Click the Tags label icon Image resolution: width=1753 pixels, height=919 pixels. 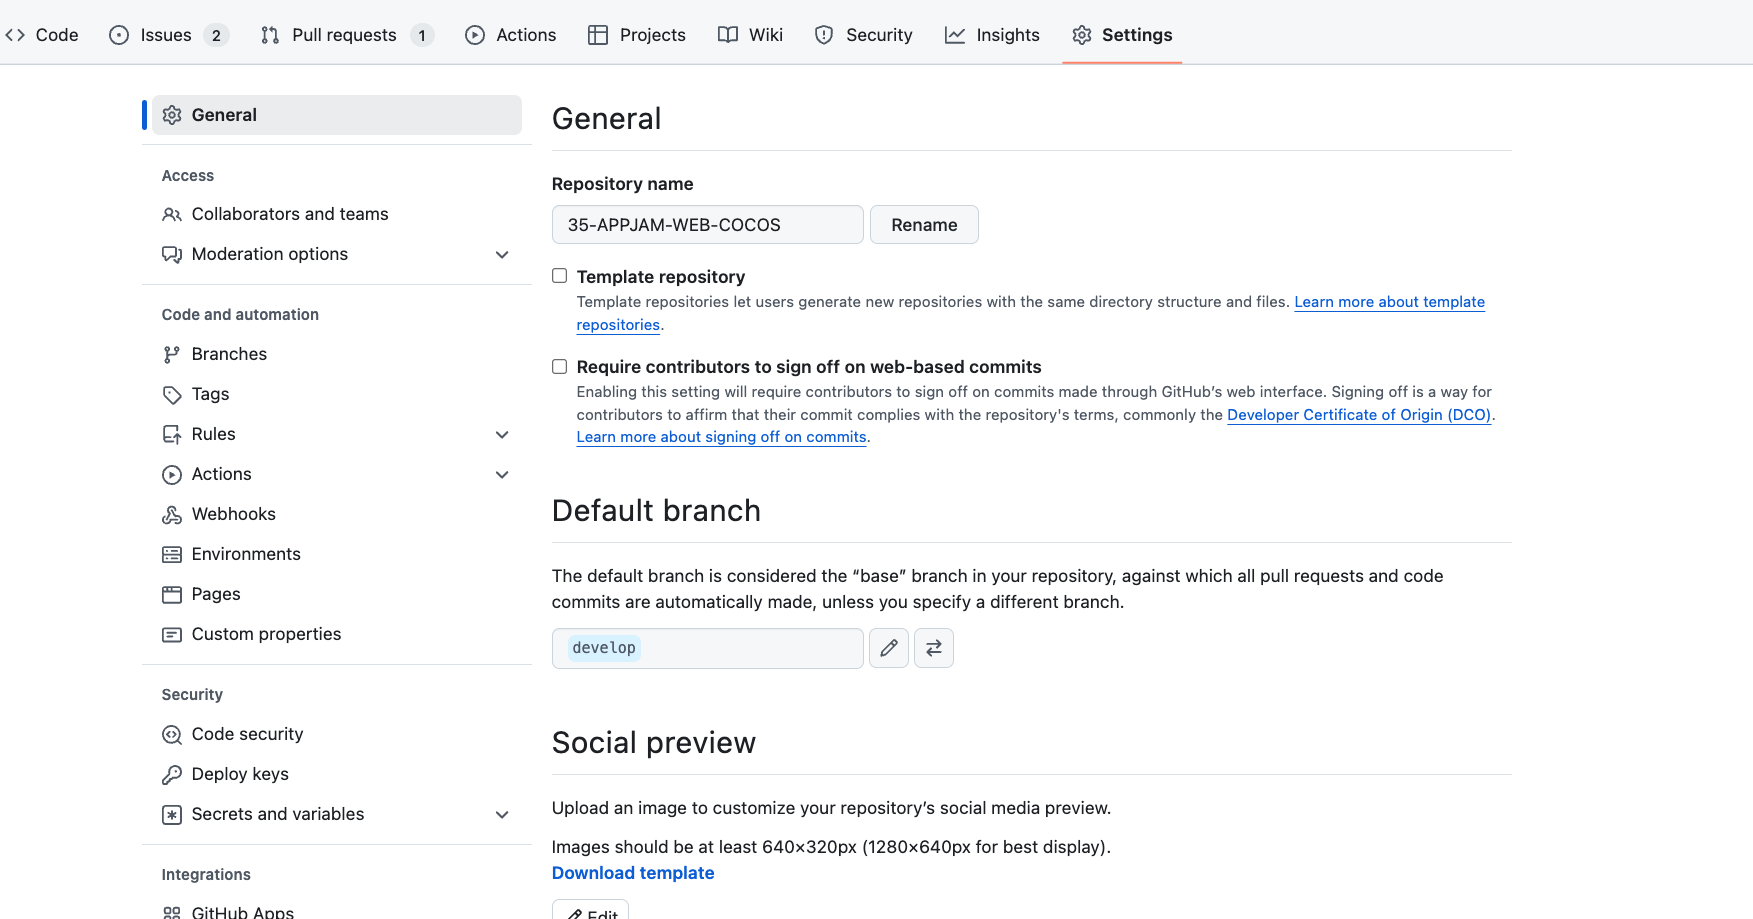coord(172,394)
